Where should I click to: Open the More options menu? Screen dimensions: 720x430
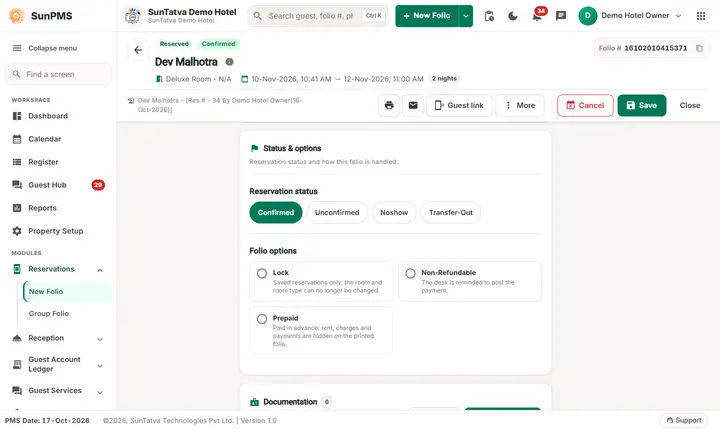(x=520, y=105)
